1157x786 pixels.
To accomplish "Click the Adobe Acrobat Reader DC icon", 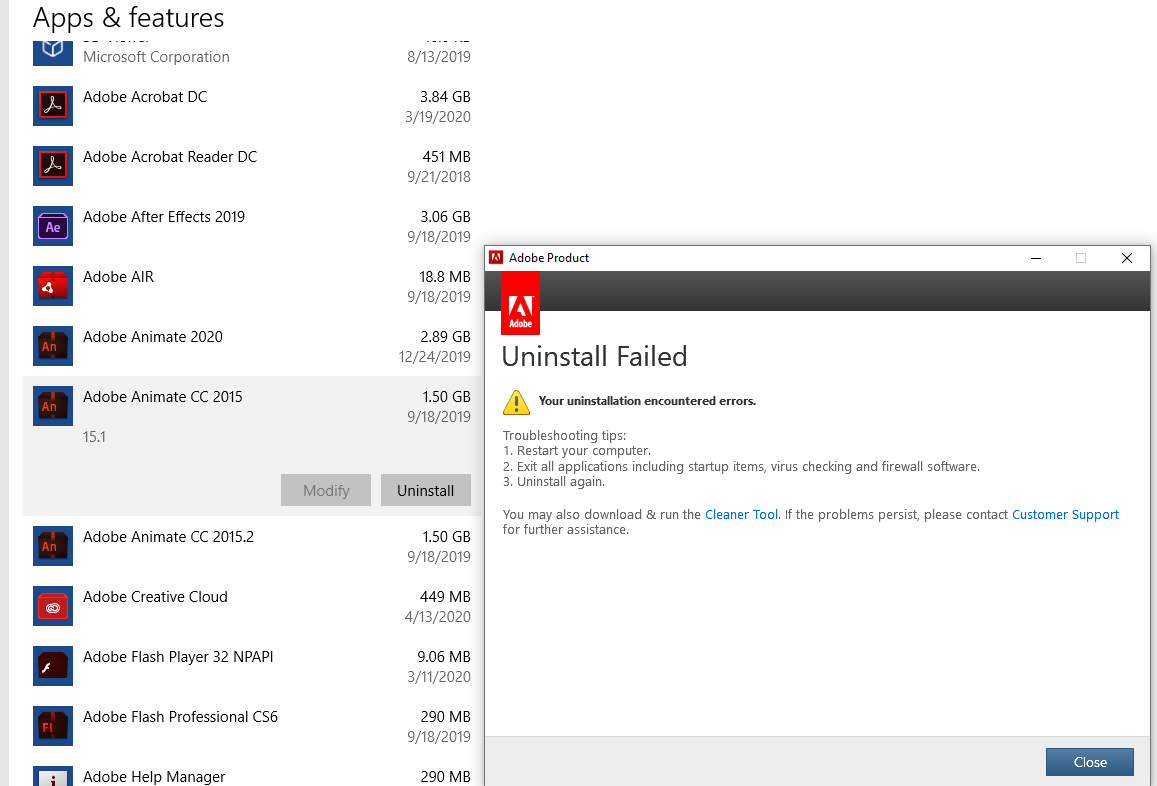I will (52, 165).
